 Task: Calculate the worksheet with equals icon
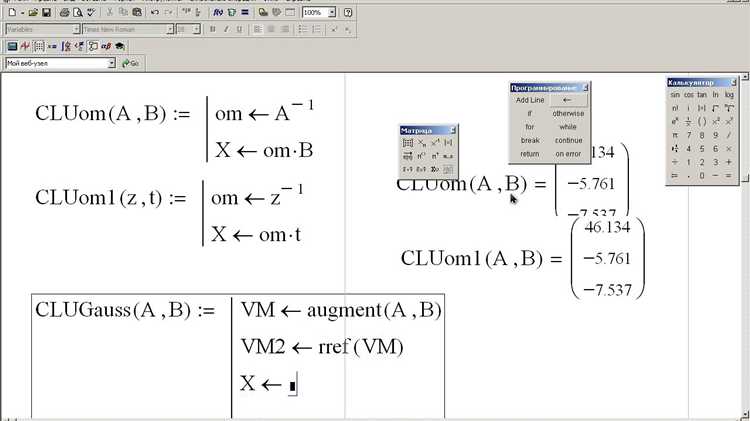[x=245, y=12]
